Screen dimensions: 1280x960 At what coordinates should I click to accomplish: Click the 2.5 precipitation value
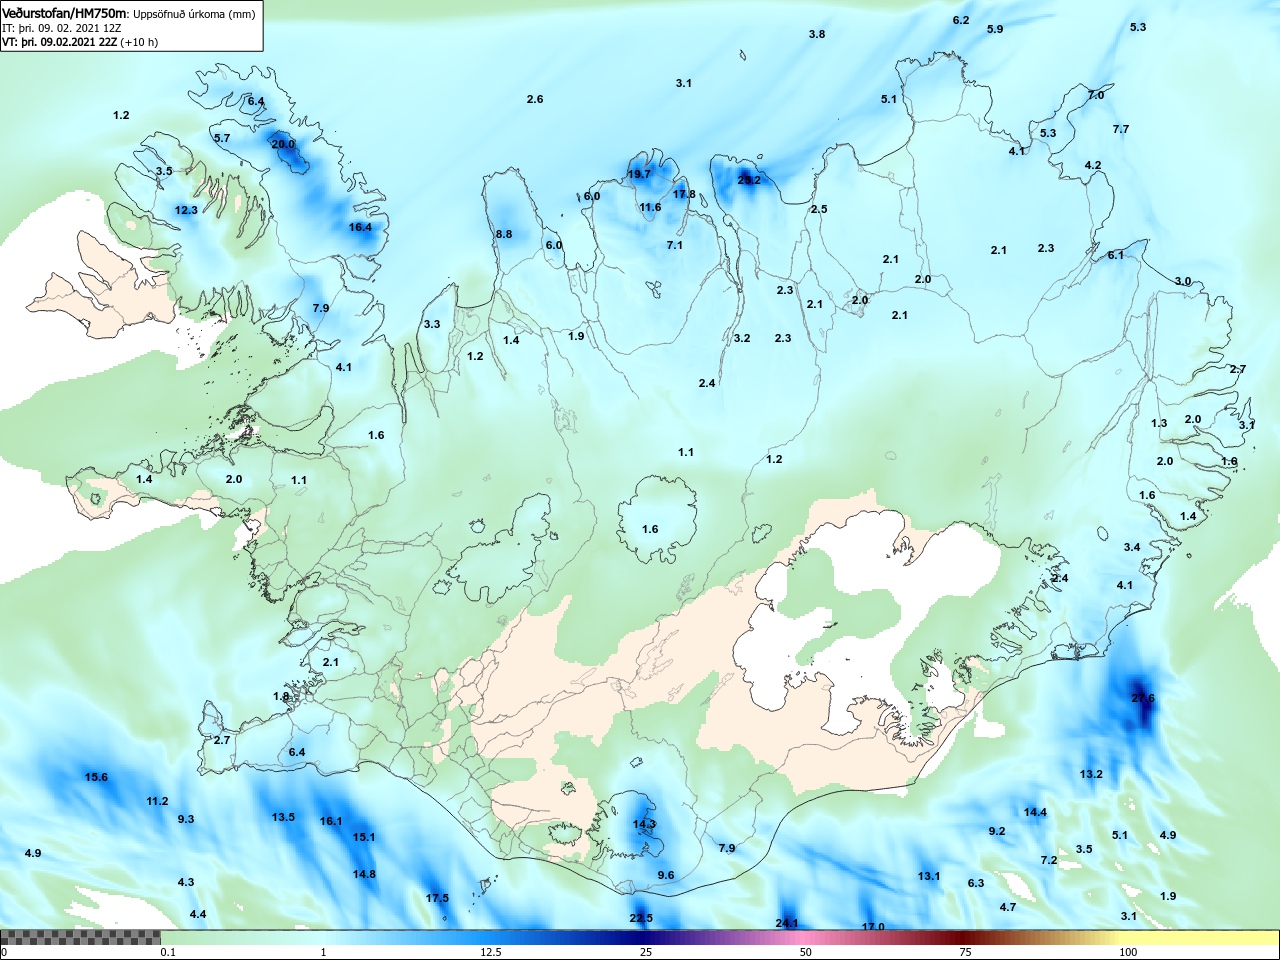coord(819,209)
